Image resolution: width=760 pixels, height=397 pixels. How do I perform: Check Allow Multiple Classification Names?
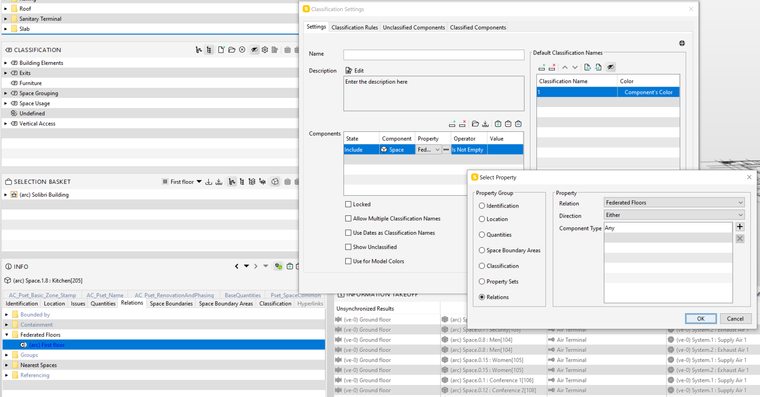[348, 218]
